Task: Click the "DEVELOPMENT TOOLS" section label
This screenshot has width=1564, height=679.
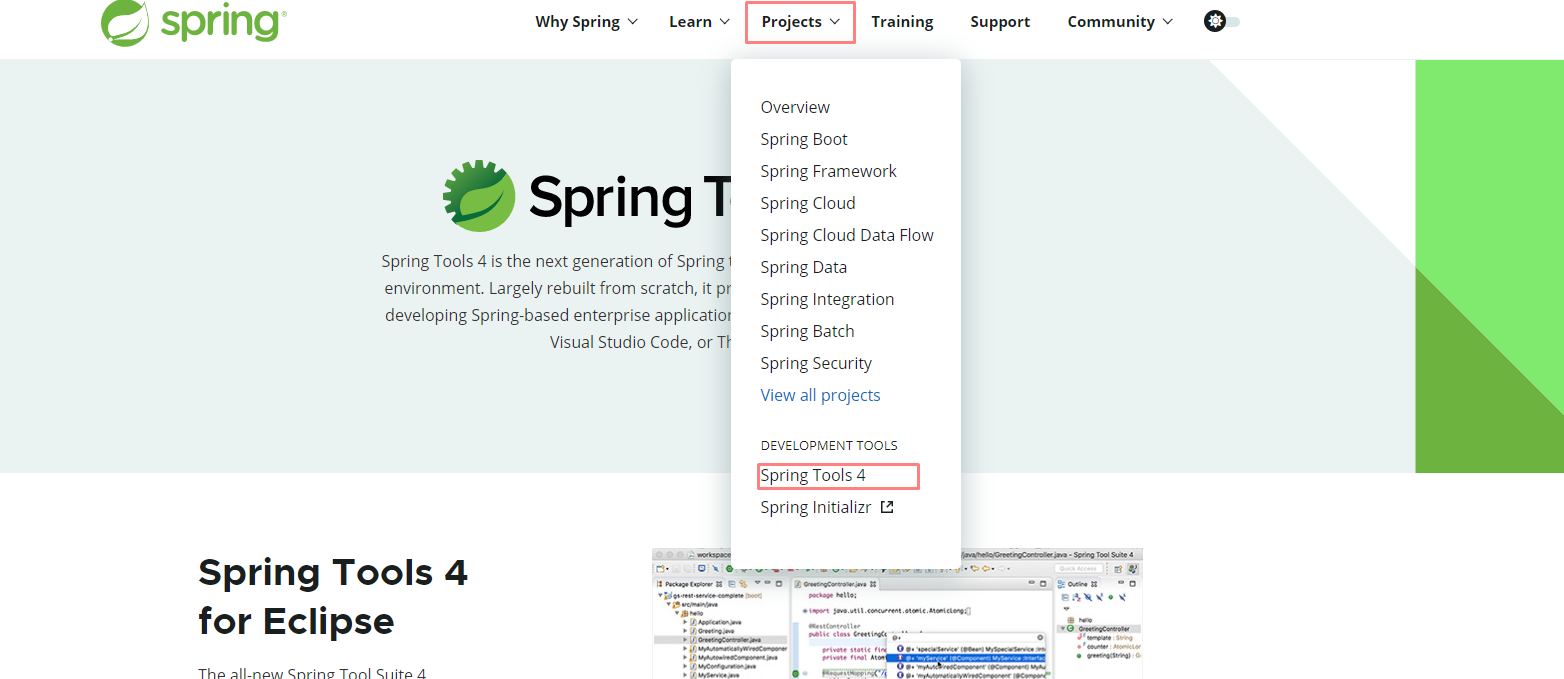Action: pyautogui.click(x=829, y=445)
